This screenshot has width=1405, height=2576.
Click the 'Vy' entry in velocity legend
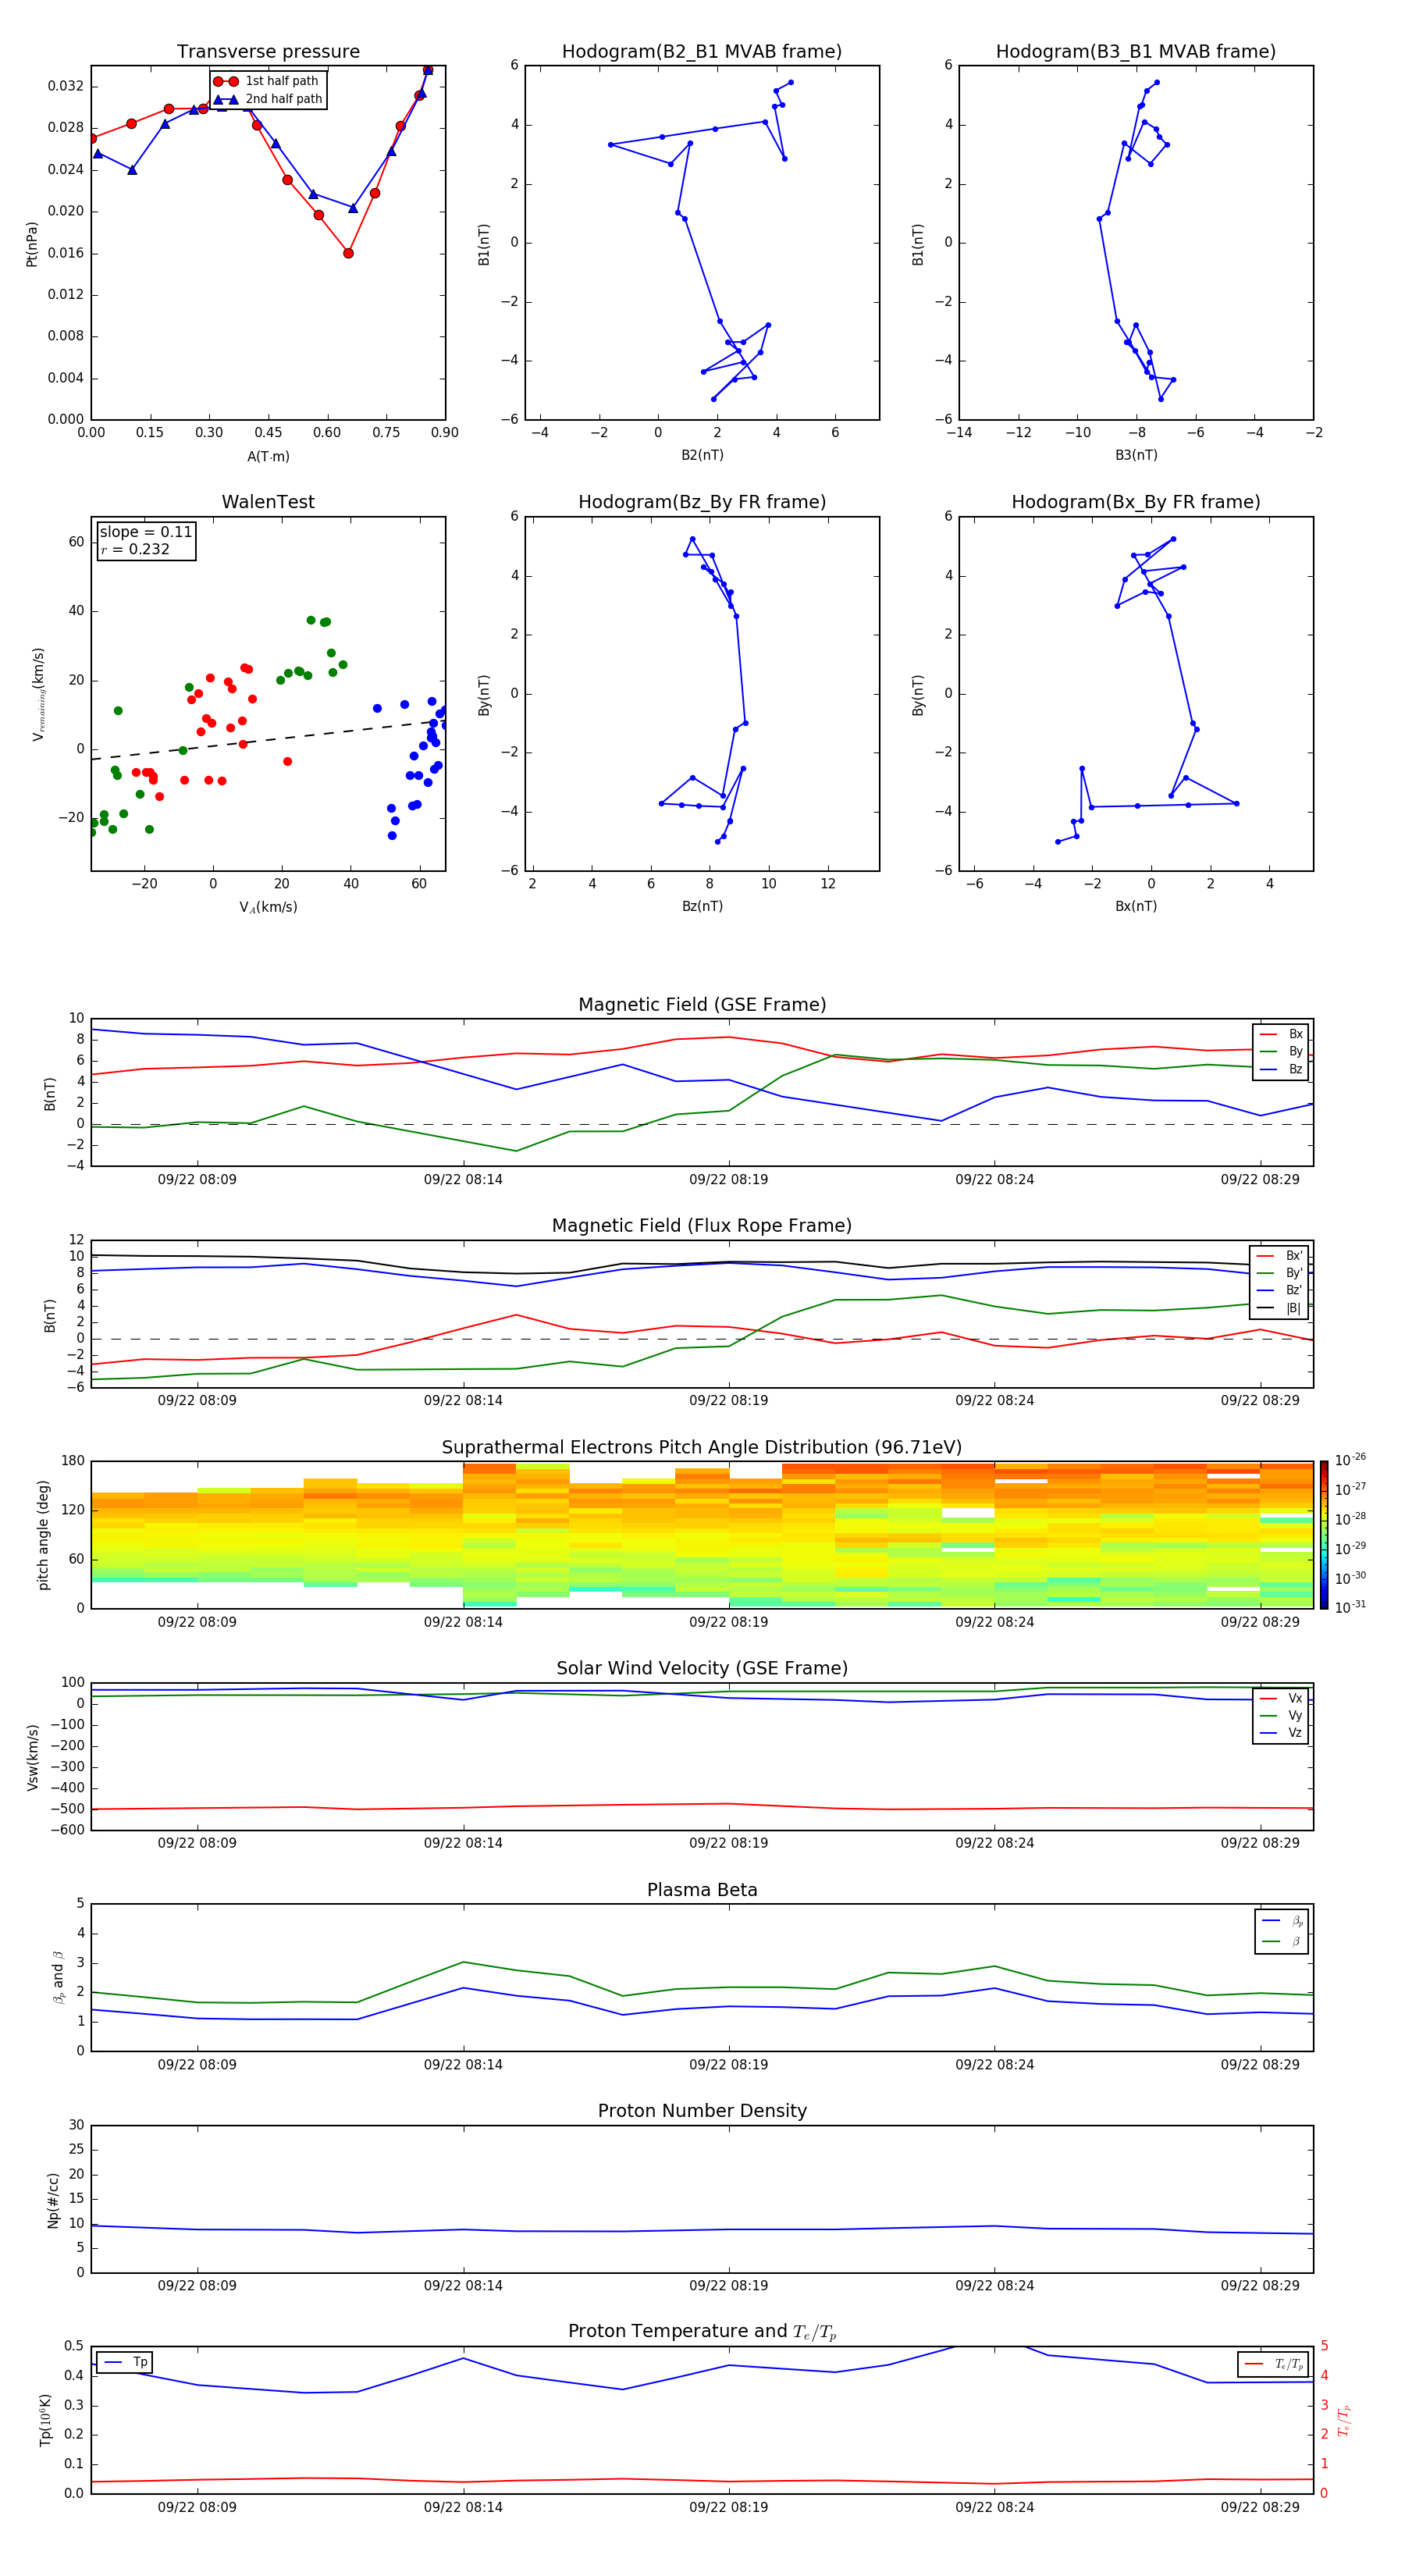coord(1281,1716)
